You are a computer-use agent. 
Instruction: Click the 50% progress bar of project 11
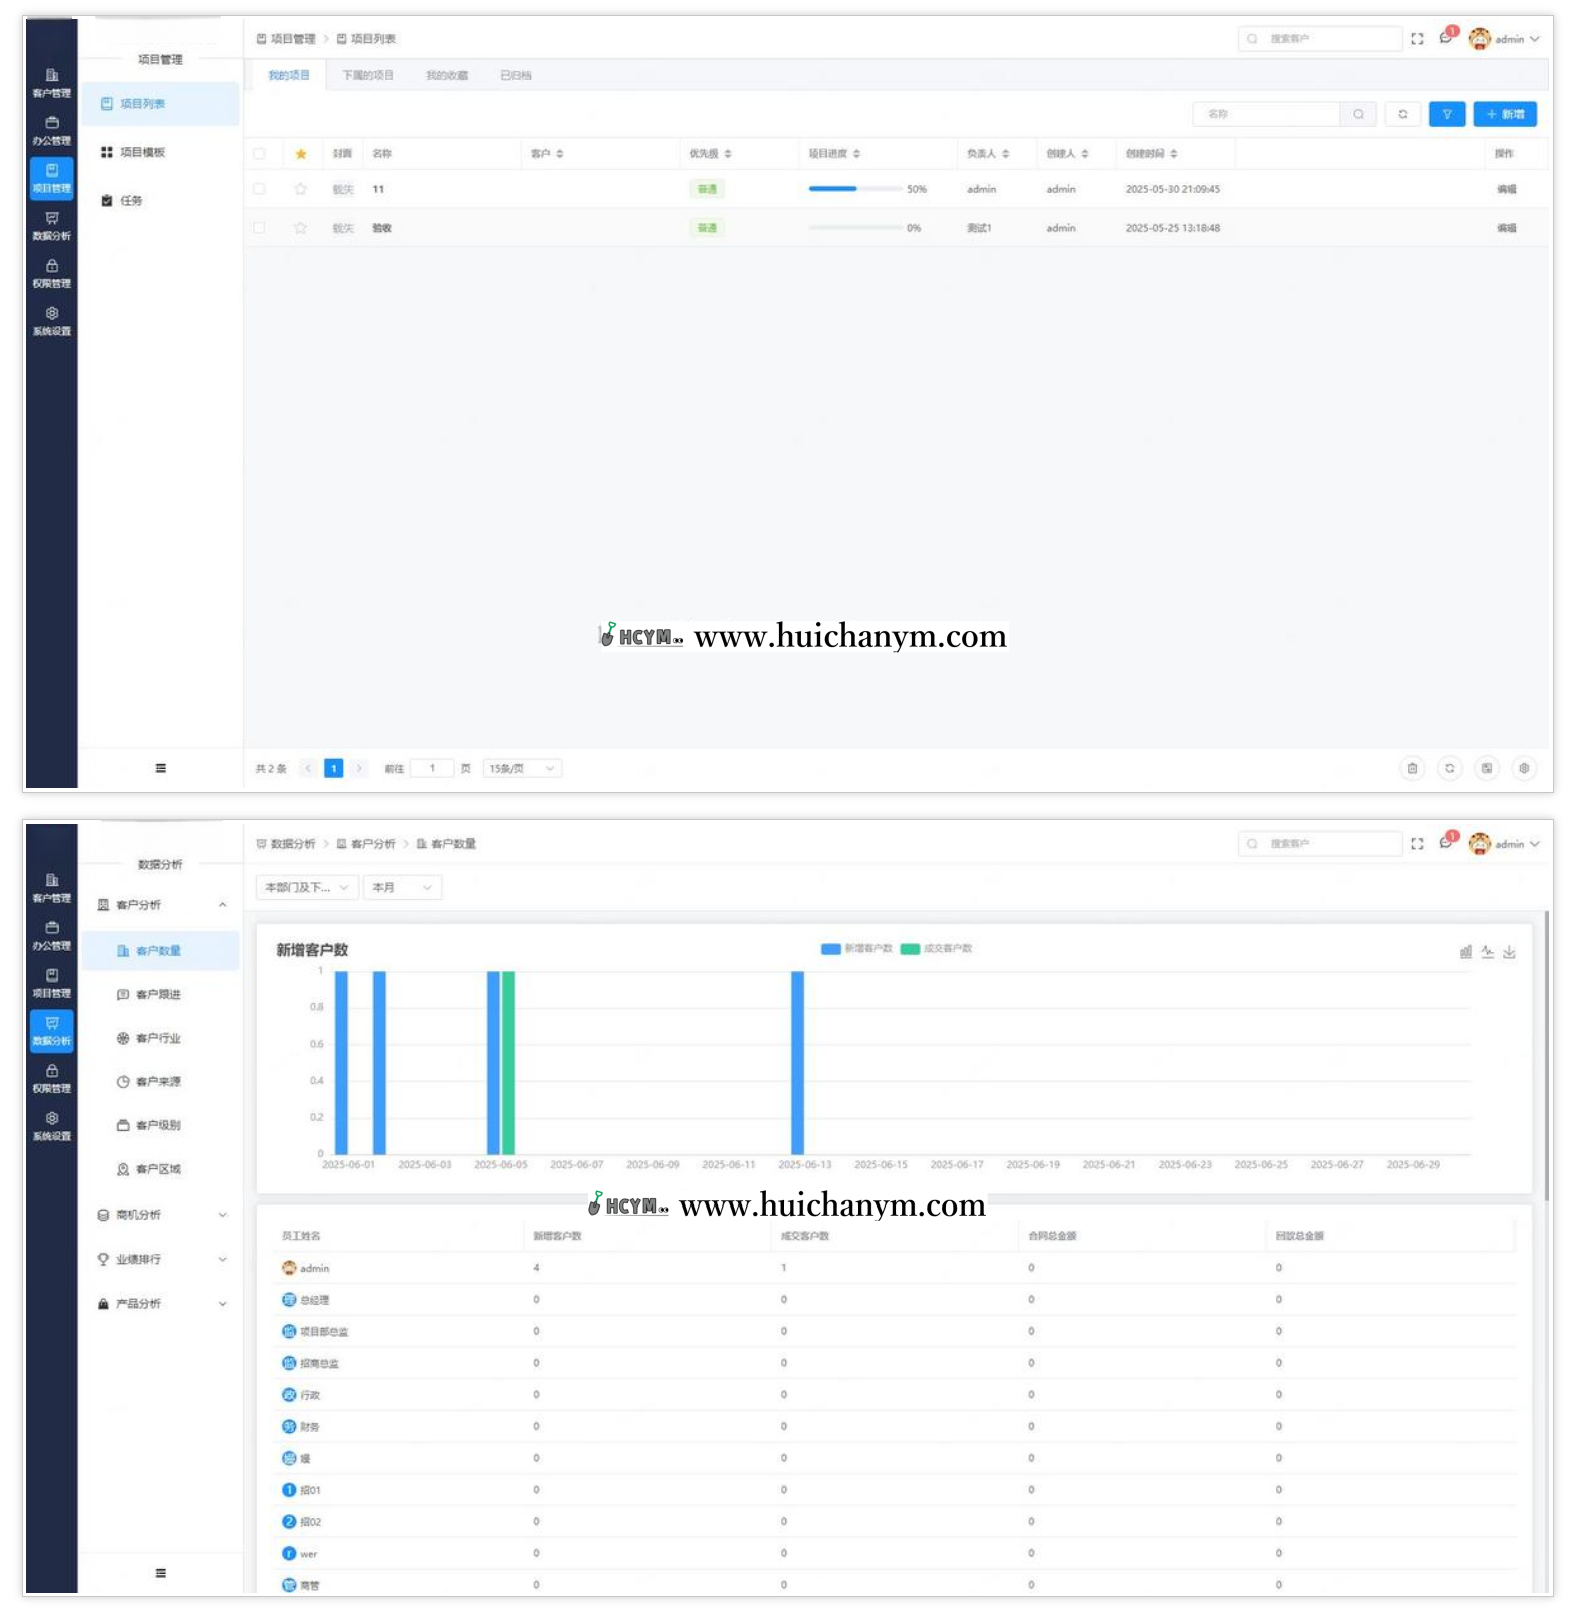point(855,189)
